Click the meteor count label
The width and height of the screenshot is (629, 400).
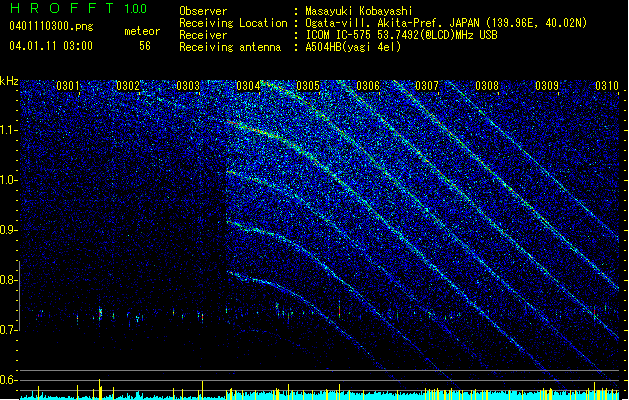[142, 31]
